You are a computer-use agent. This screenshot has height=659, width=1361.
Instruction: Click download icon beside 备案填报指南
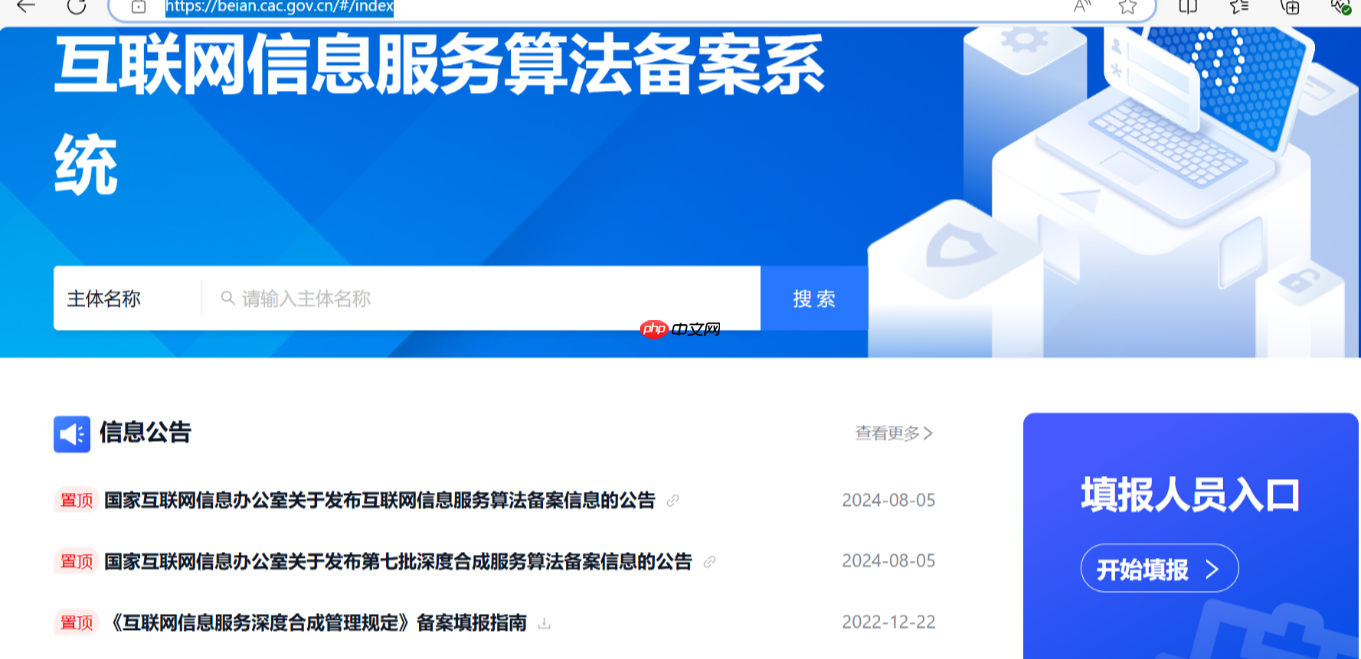click(x=544, y=623)
